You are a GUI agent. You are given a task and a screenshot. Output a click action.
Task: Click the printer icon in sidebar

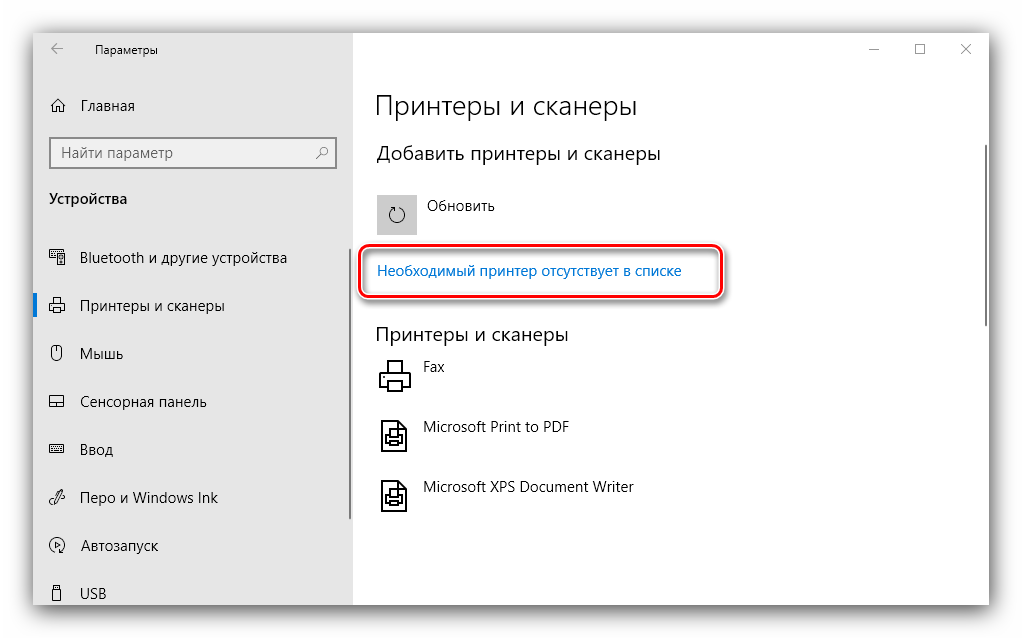57,305
